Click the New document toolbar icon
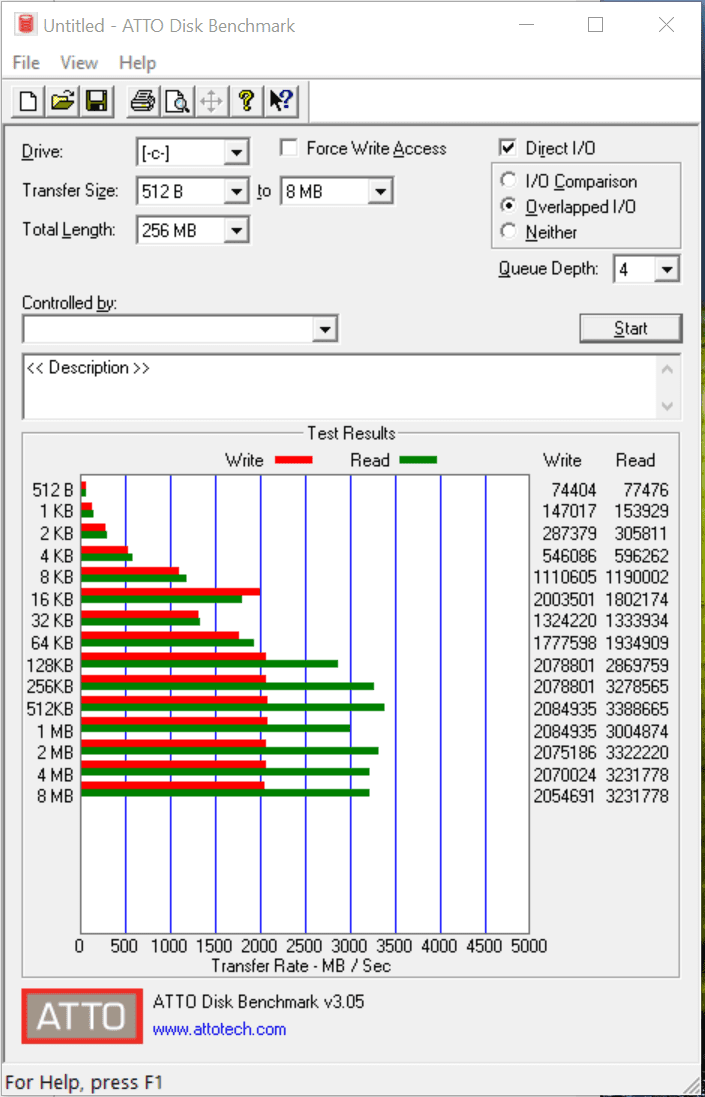The image size is (705, 1097). tap(29, 101)
